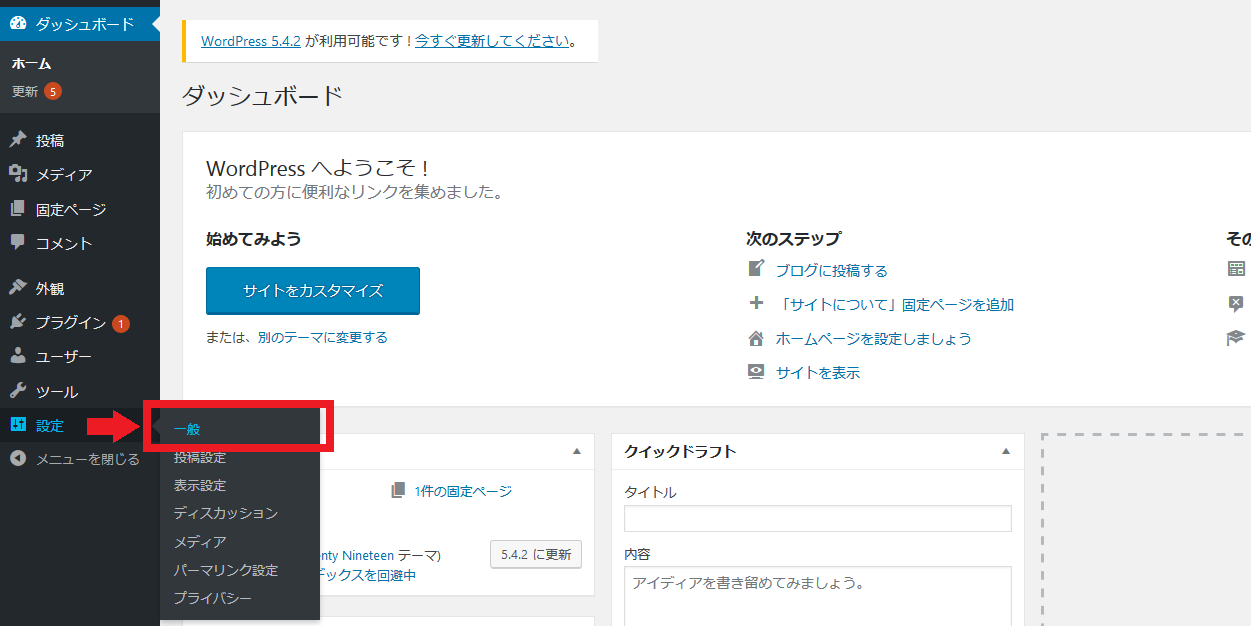1251x626 pixels.
Task: Click the comment bubble icon beside コメント
Action: pyautogui.click(x=18, y=243)
